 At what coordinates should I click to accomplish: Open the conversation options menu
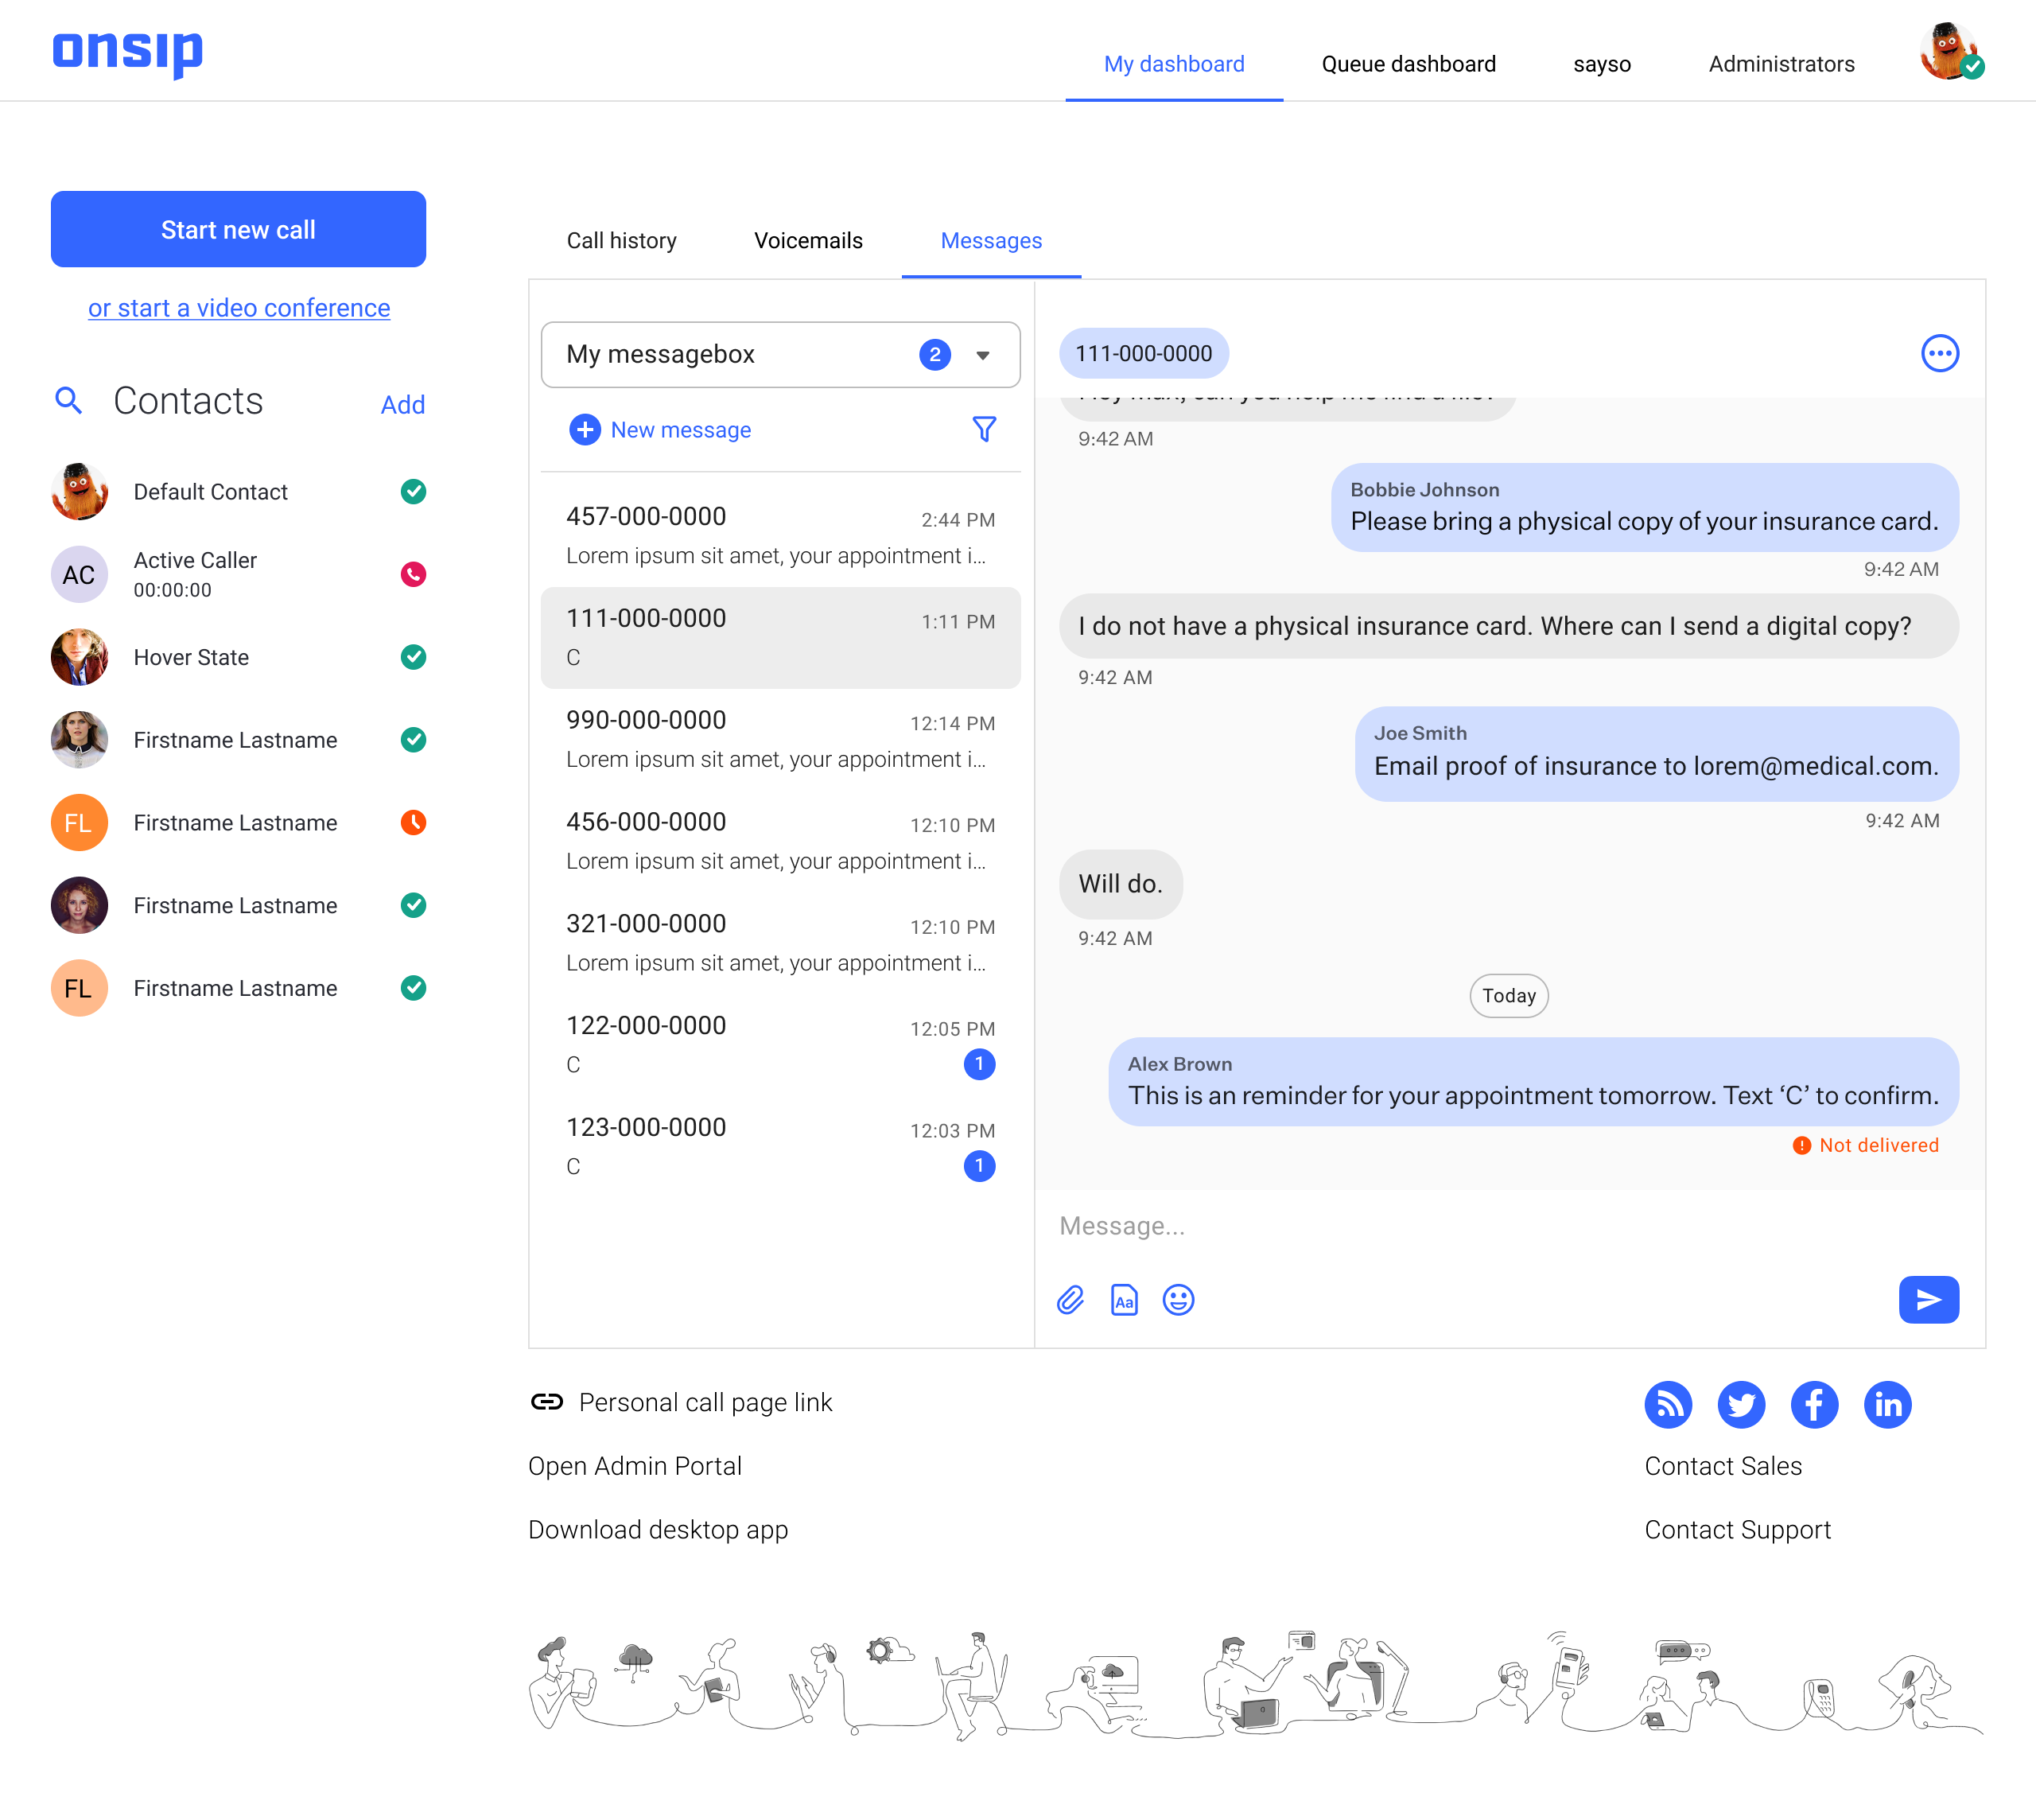[x=1940, y=352]
